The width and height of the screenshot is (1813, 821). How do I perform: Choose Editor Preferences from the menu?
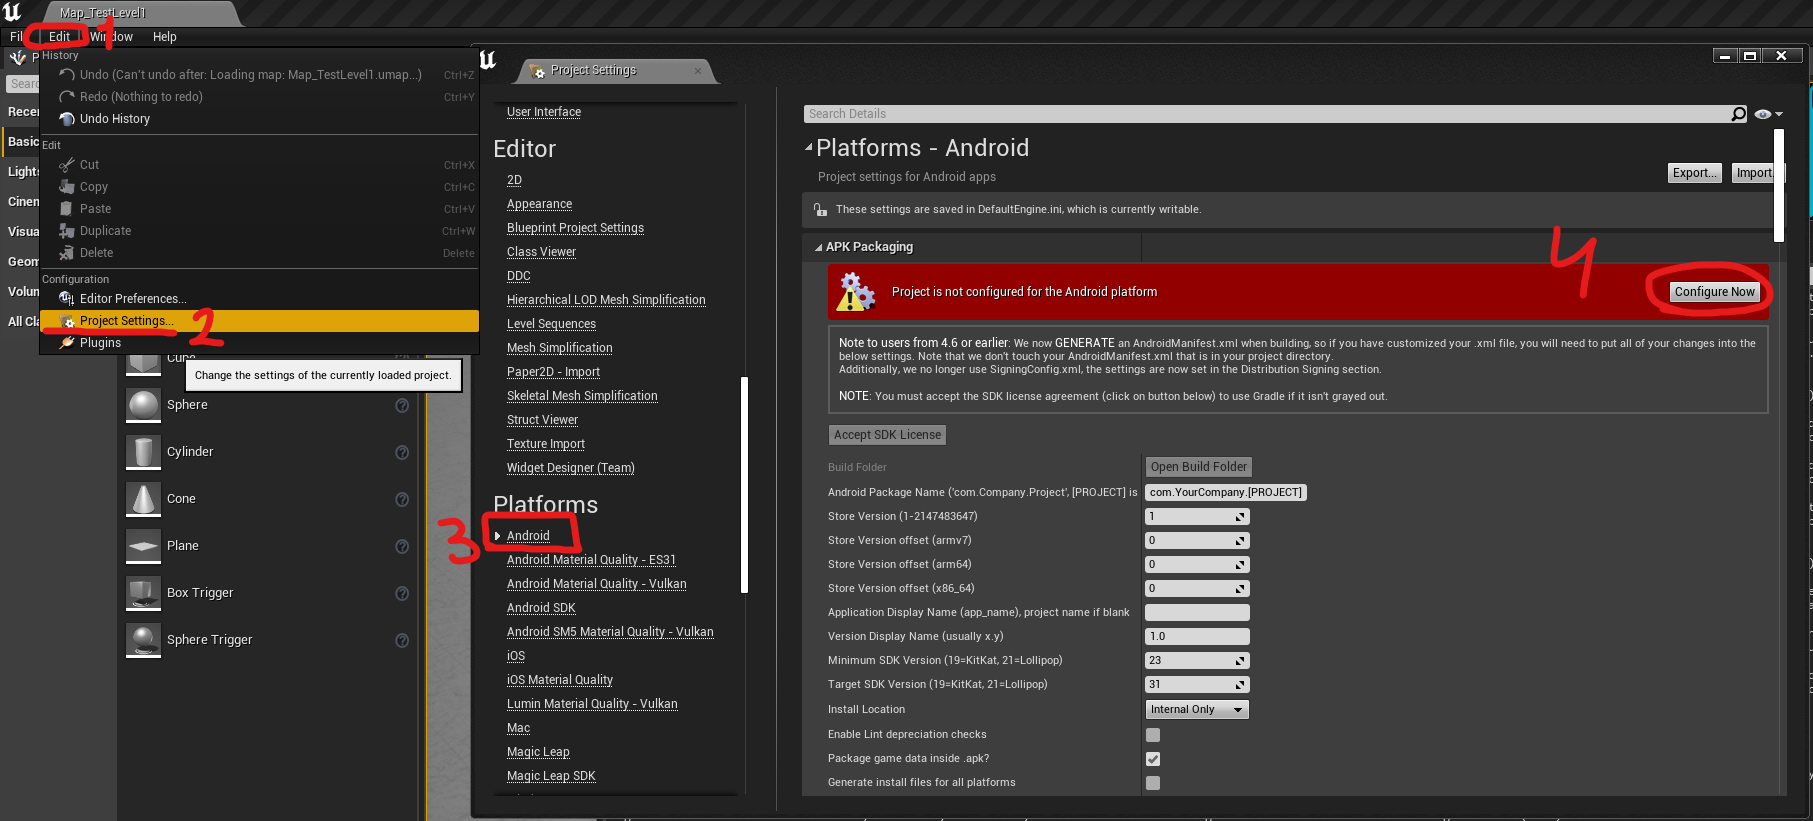(132, 299)
